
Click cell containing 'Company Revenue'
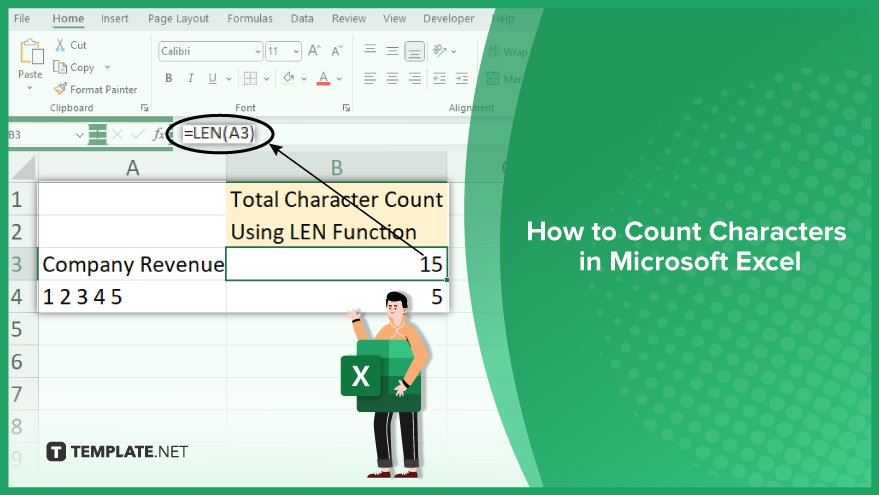click(132, 264)
